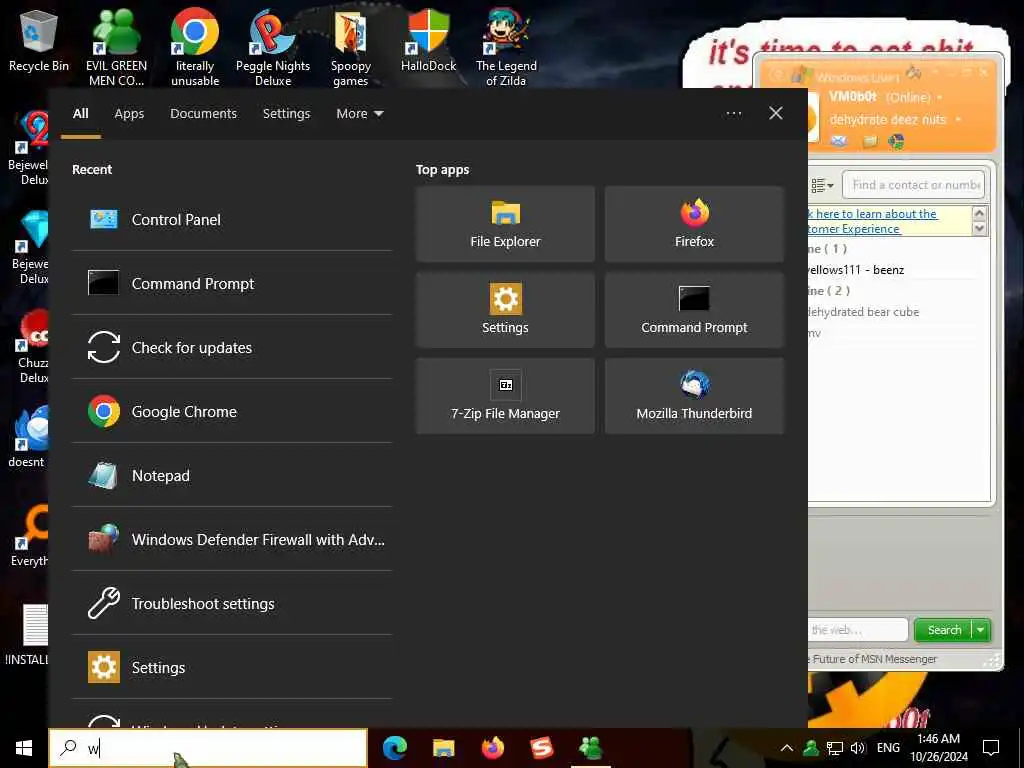Open EVIL GREEN MEN CO desktop shortcut
Viewport: 1024px width, 768px height.
tap(116, 47)
